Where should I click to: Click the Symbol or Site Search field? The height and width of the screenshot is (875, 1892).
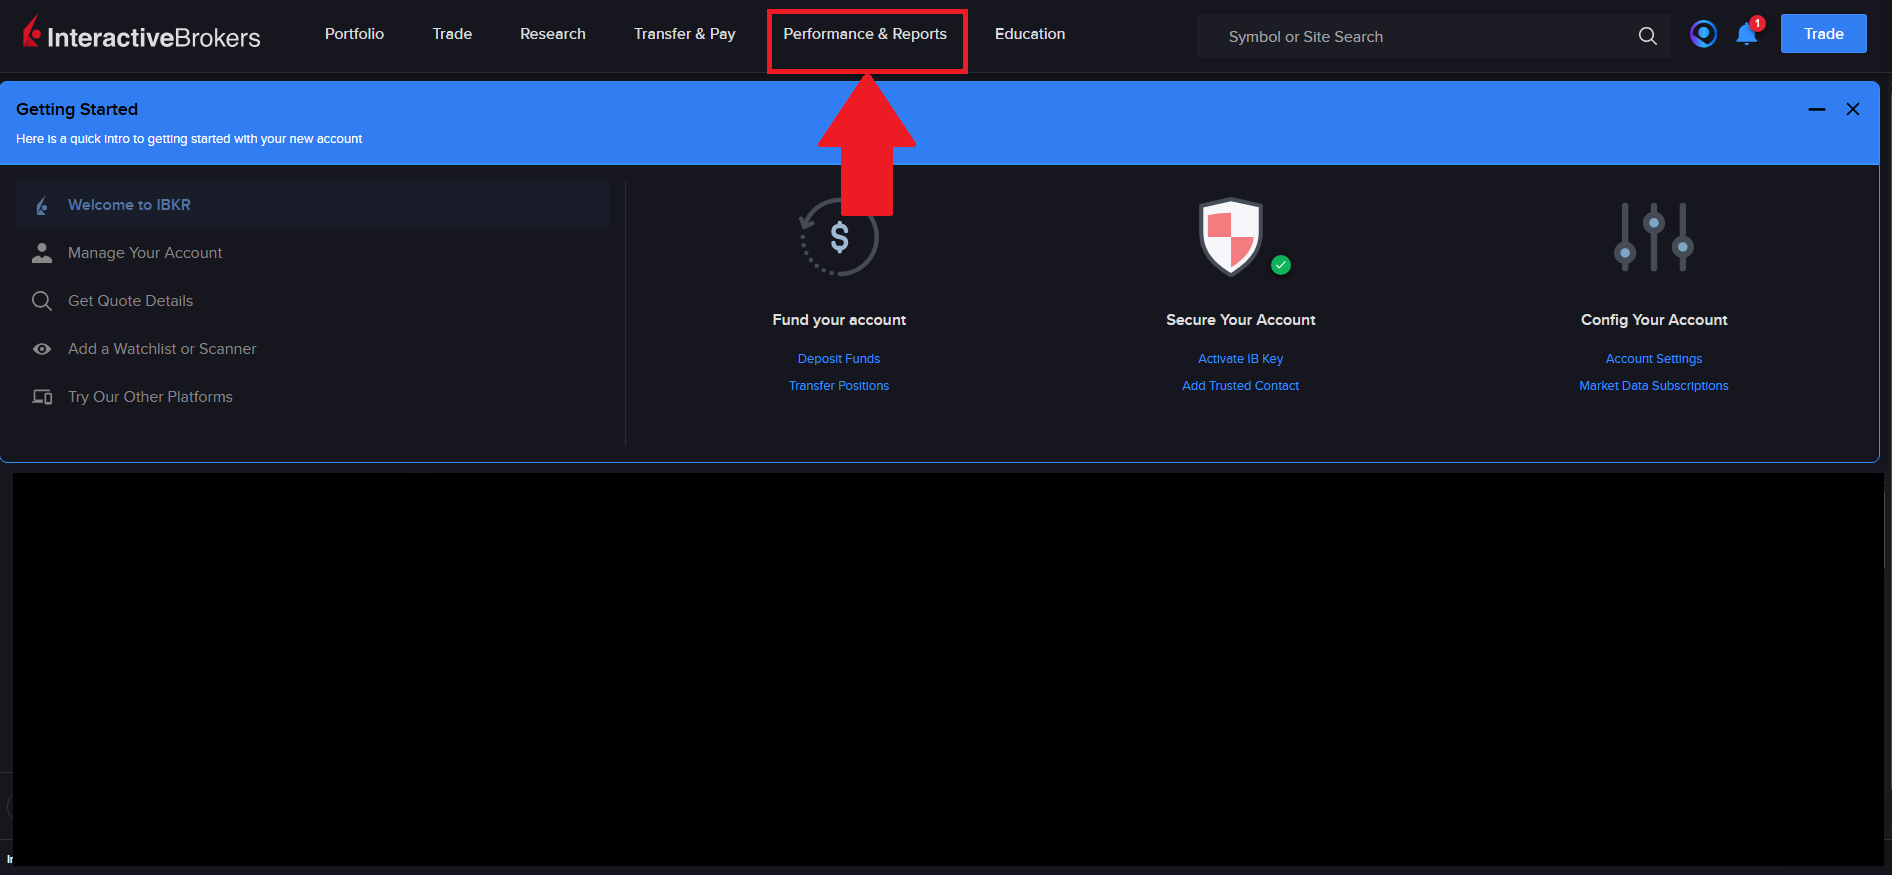pos(1433,36)
